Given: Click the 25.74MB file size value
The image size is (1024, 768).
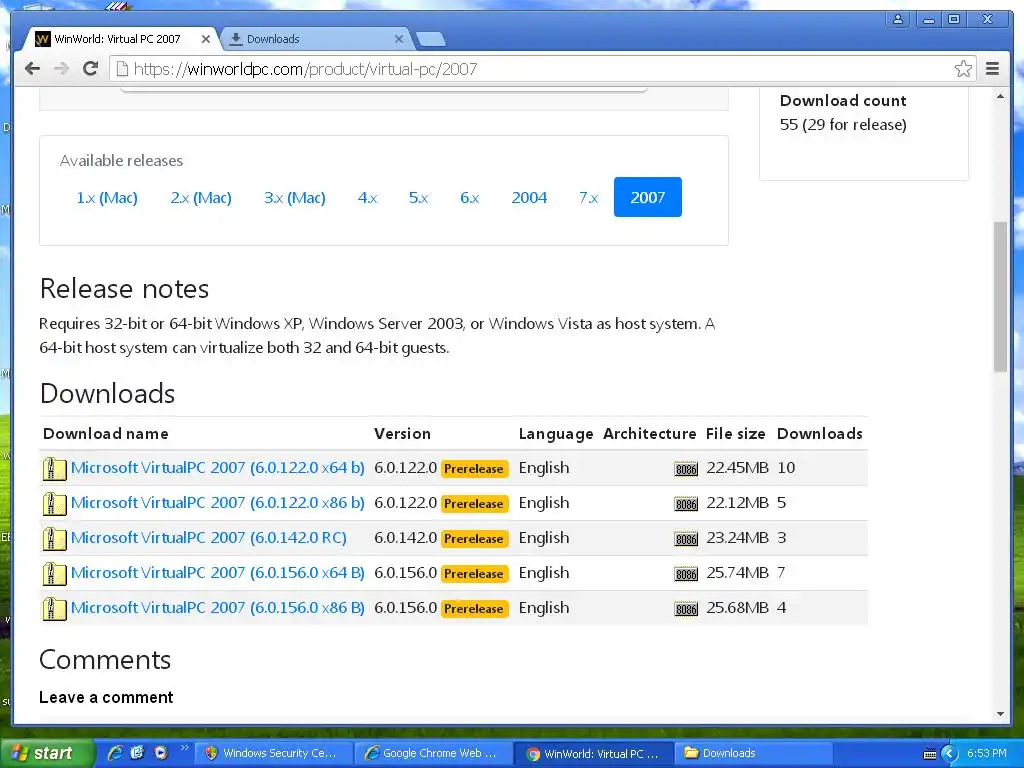Looking at the screenshot, I should (737, 573).
